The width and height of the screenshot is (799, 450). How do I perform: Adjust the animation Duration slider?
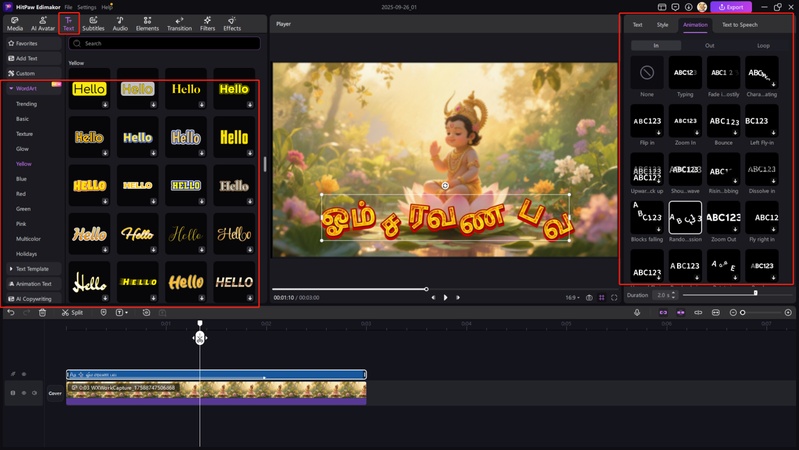click(x=755, y=294)
